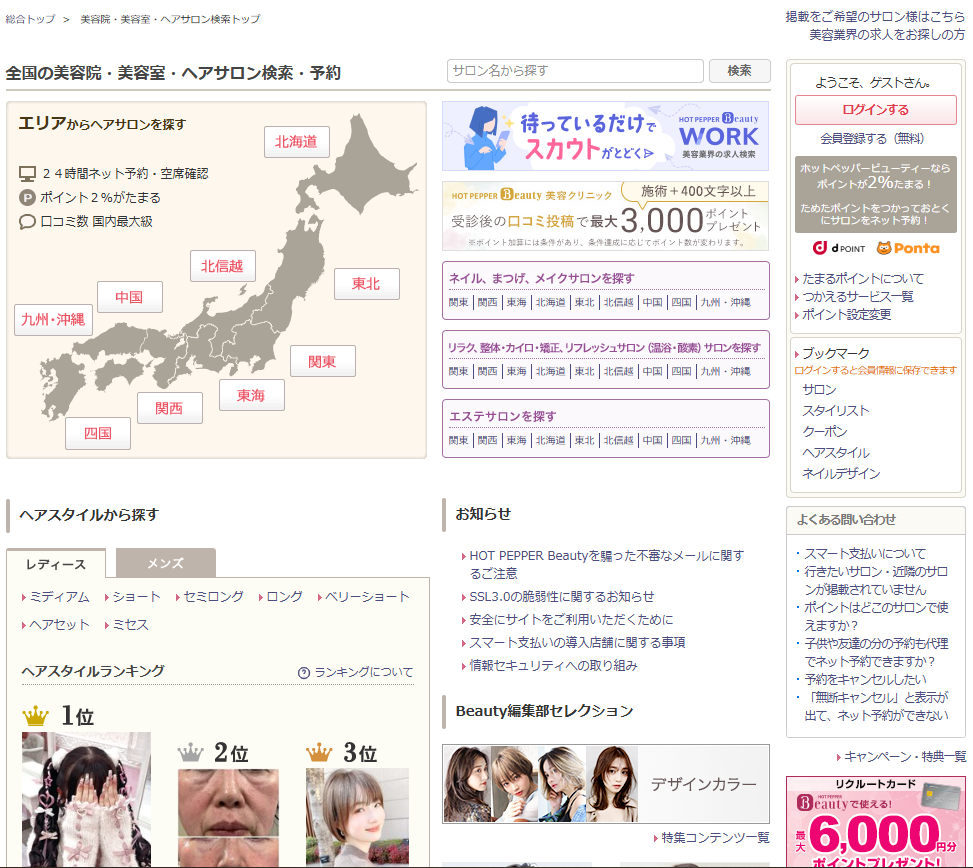Open スマート支払いの導入店舗に関する事項 notice
The width and height of the screenshot is (973, 868).
[x=577, y=643]
